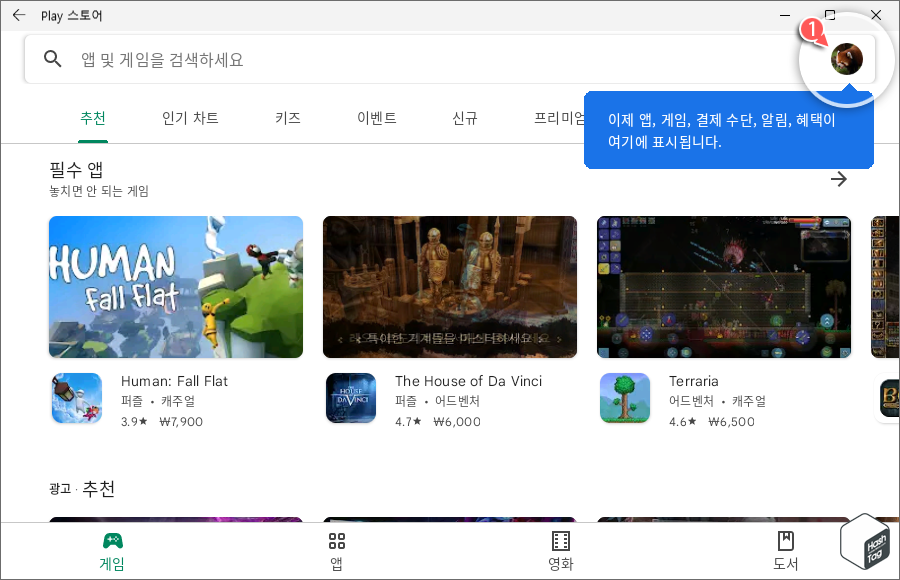Viewport: 900px width, 580px height.
Task: Switch to the 신규 tab
Action: point(464,118)
